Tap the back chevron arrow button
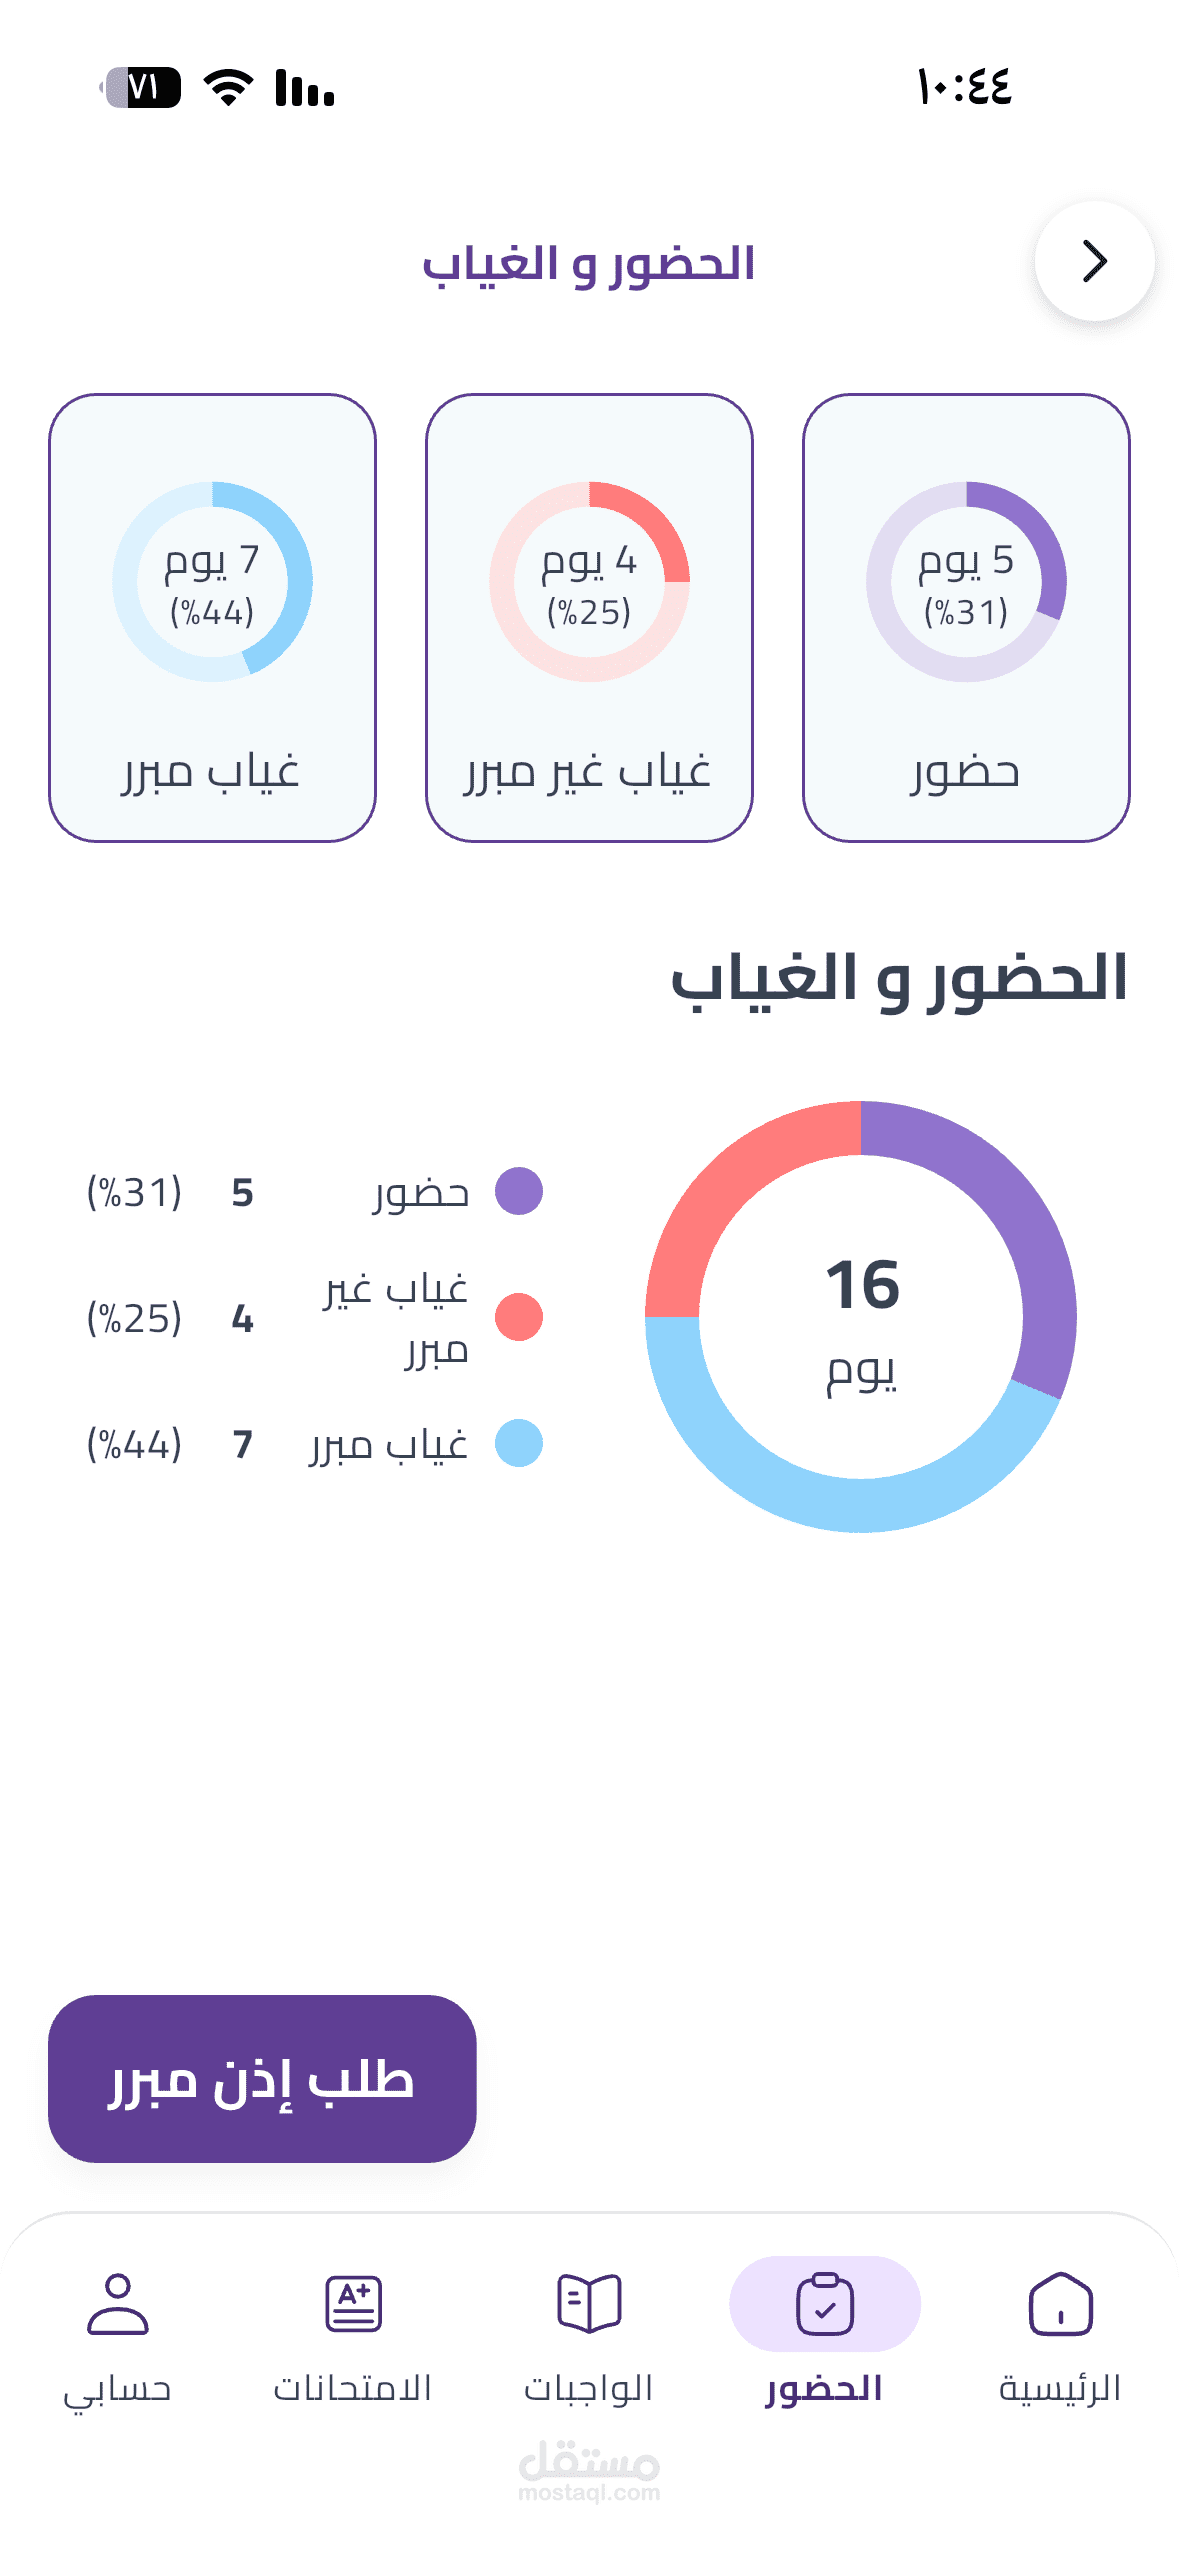Screen dimensions: 1179x2556 pos(1094,261)
